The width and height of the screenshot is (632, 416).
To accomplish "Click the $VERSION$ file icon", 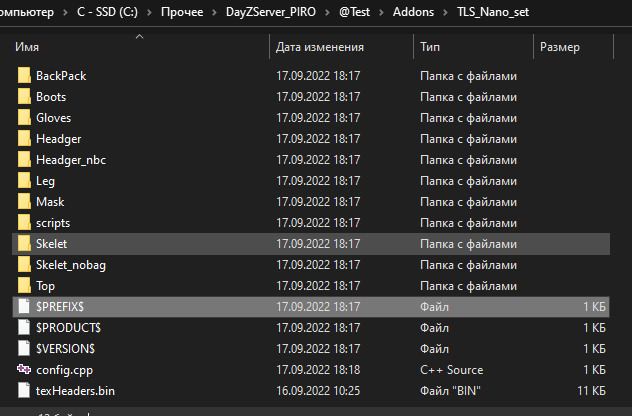I will [24, 348].
